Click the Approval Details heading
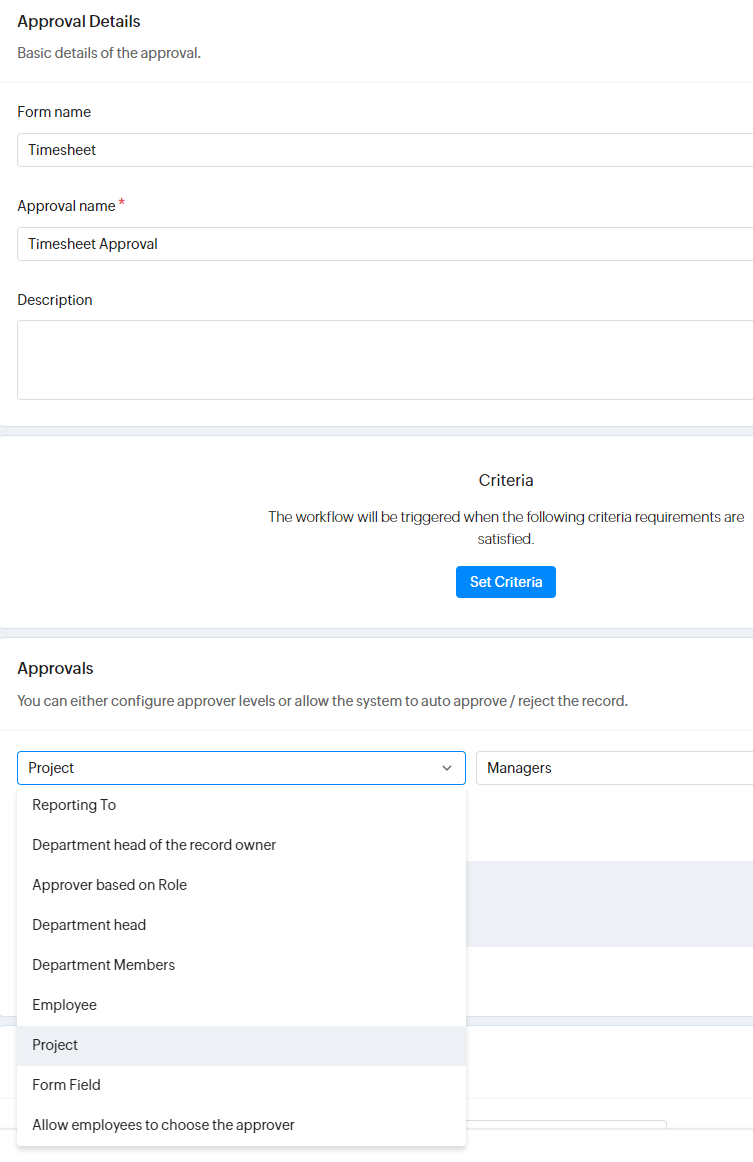The image size is (753, 1162). point(79,21)
